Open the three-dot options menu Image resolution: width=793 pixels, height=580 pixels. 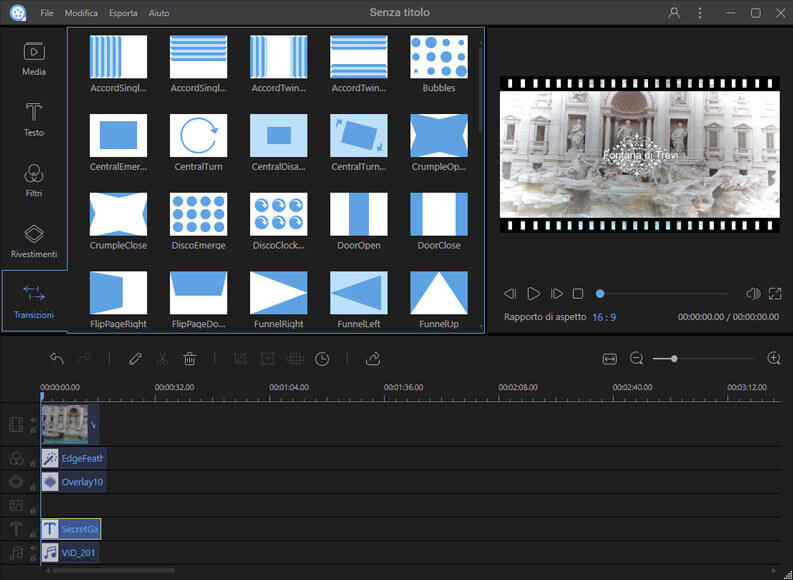(700, 13)
